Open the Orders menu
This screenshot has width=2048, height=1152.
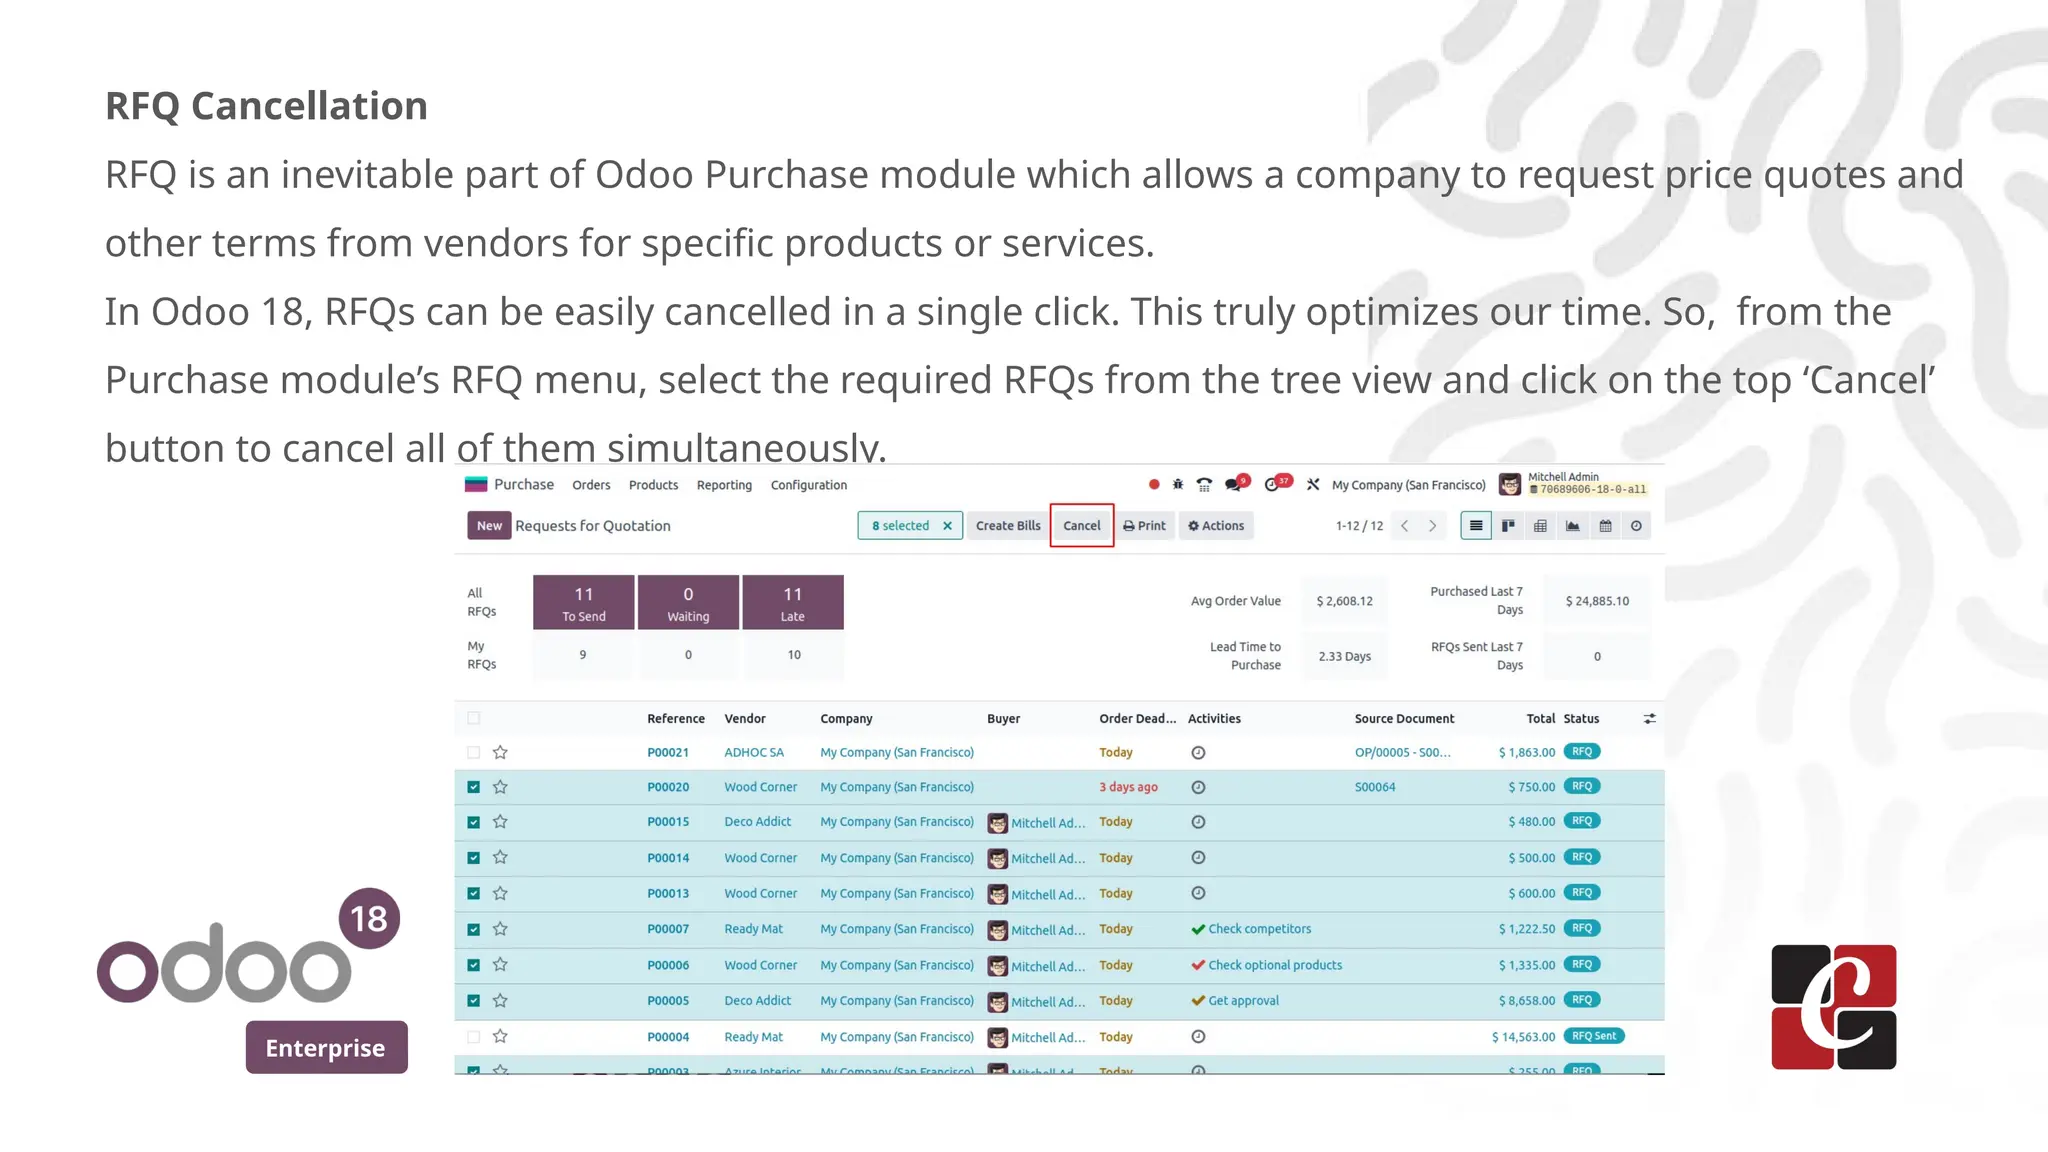591,485
